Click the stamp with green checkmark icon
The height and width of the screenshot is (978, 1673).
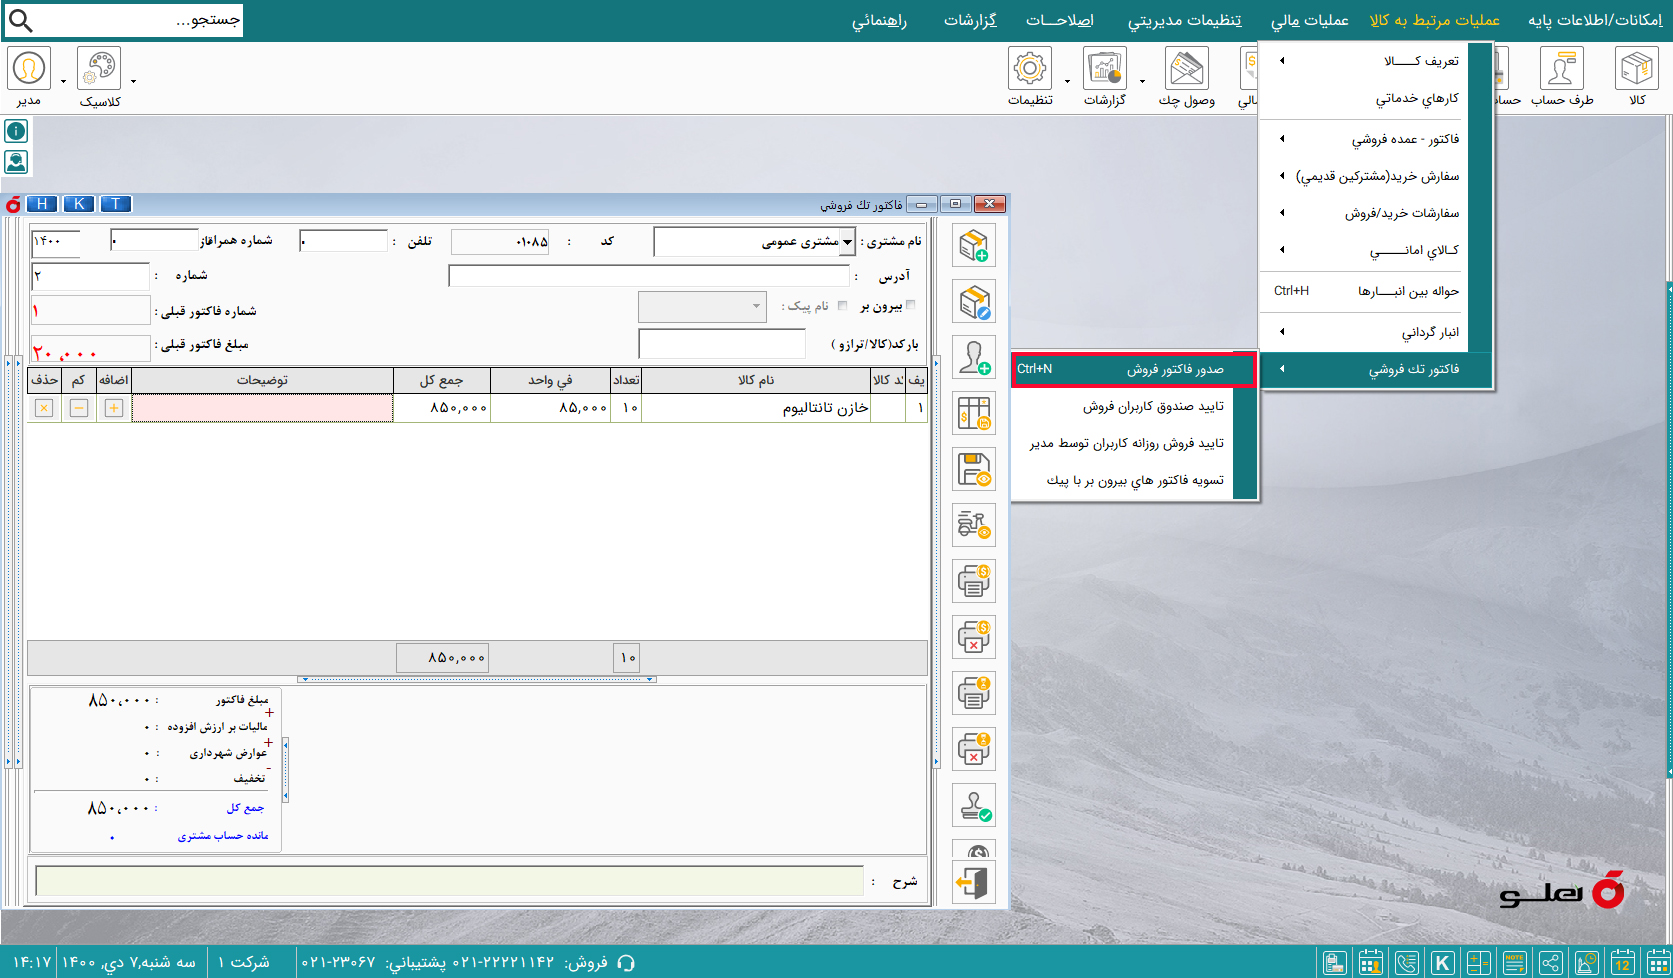pos(974,805)
